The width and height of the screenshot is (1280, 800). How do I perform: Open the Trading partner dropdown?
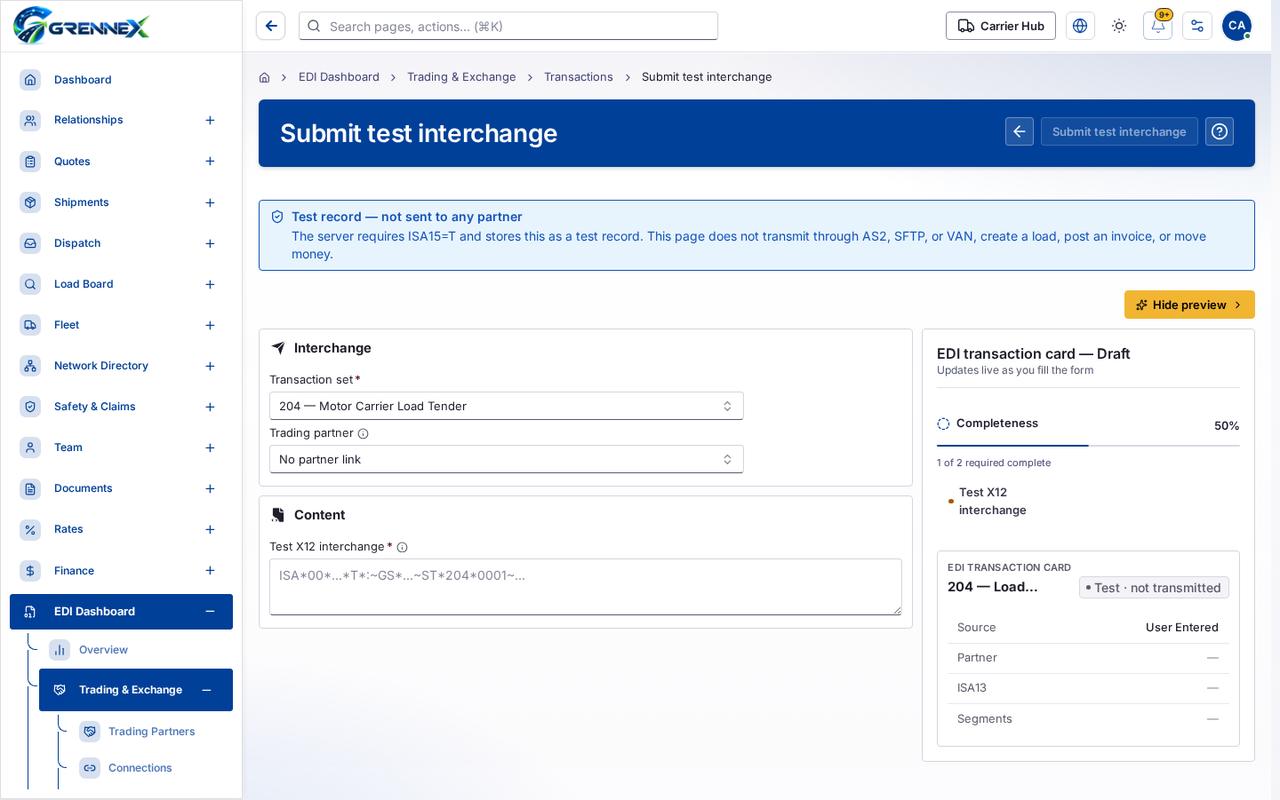pyautogui.click(x=506, y=459)
